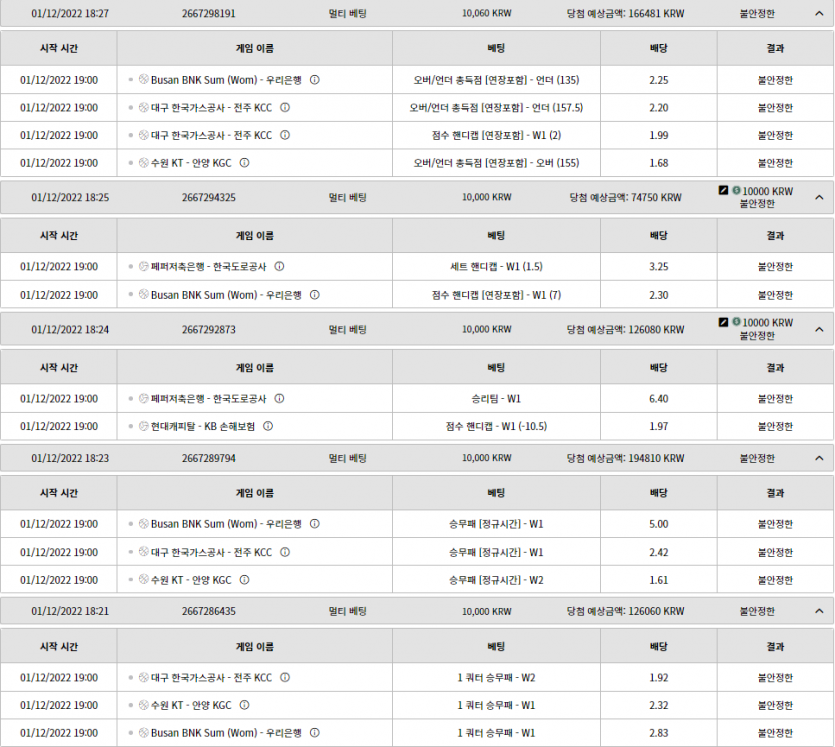Click bet timestamp 01/12/2022 18:21
This screenshot has height=747, width=835.
(x=70, y=611)
